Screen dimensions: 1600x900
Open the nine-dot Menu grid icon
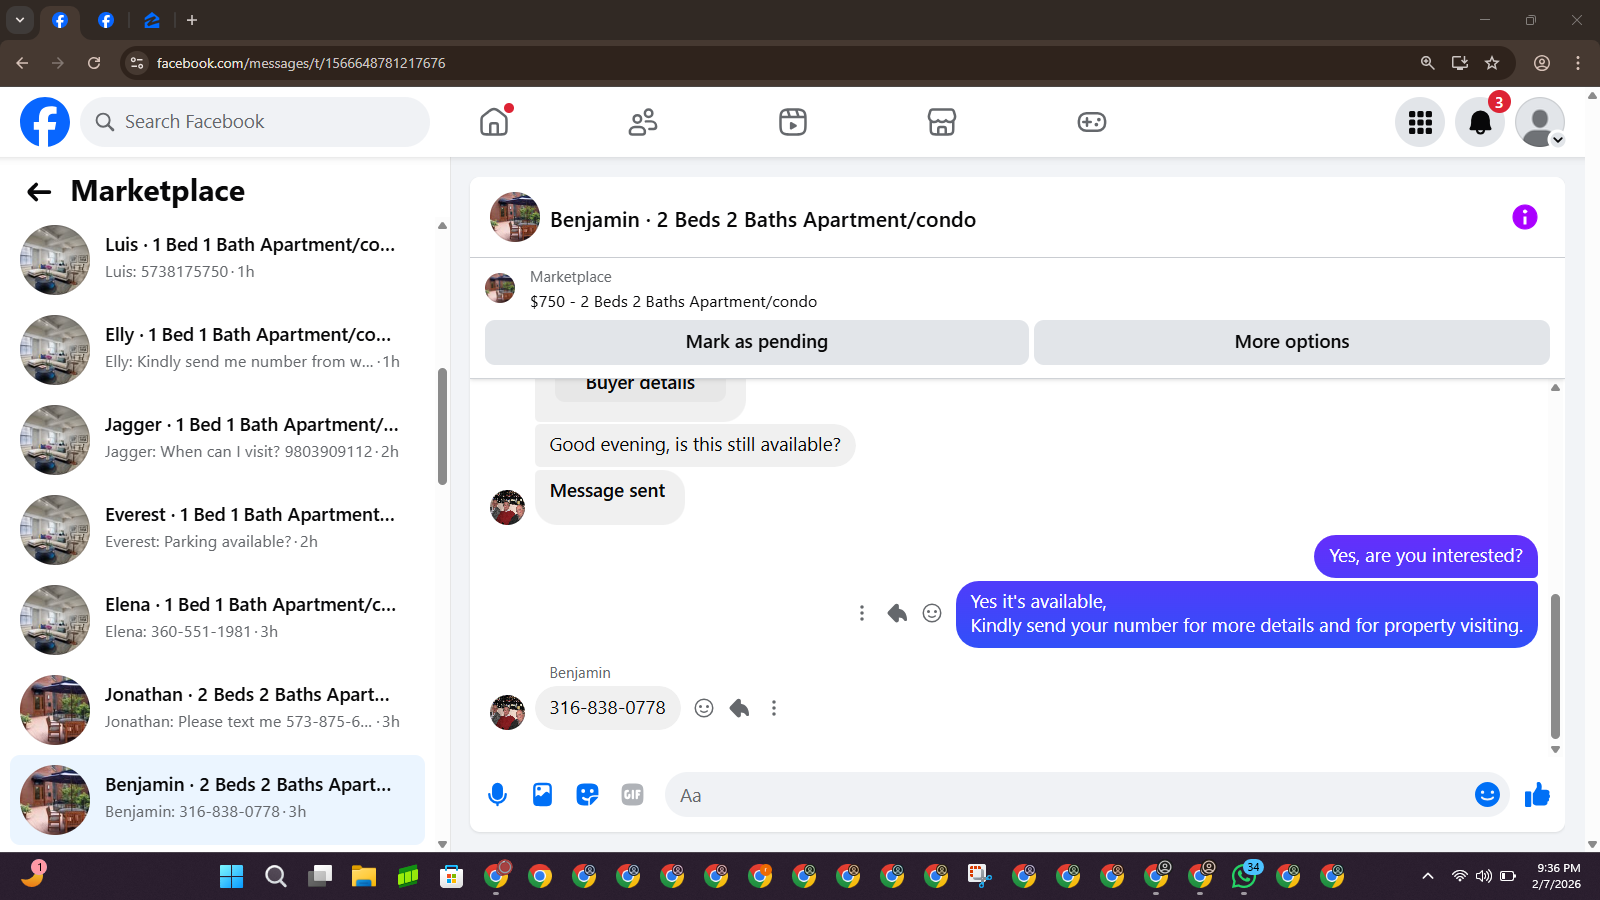point(1420,122)
